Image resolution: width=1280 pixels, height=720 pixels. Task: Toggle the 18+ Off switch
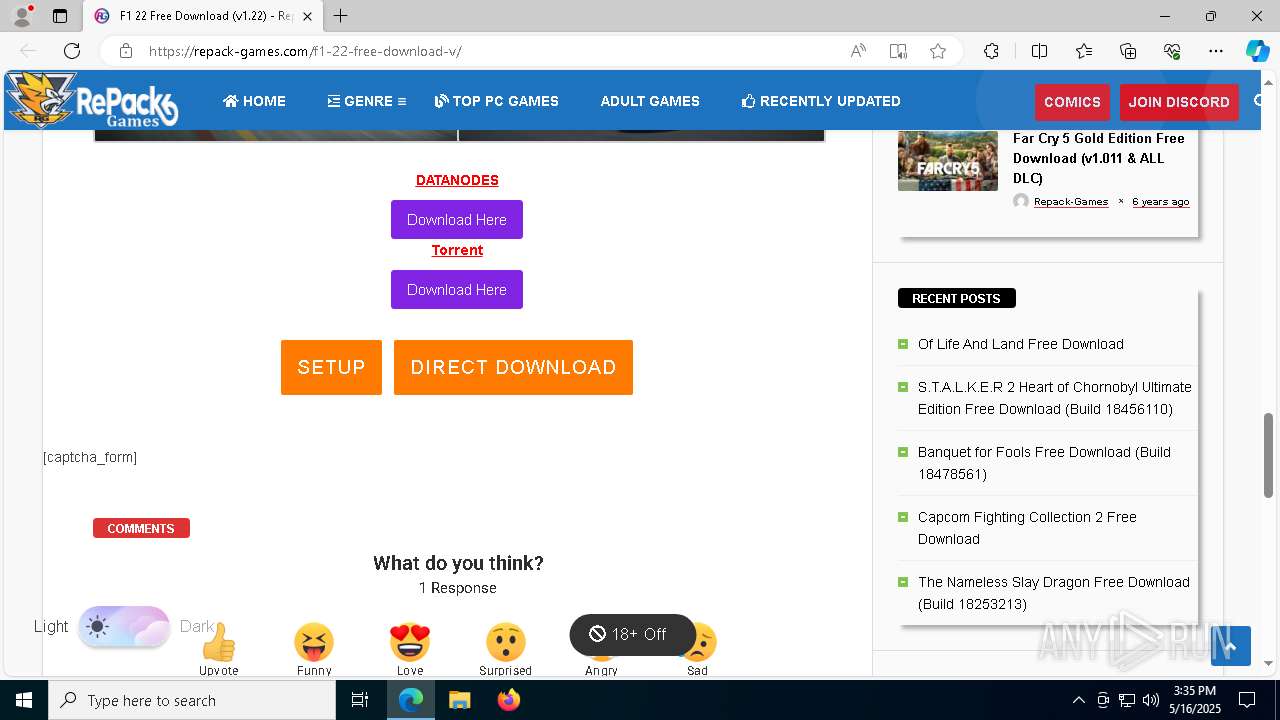pos(632,634)
